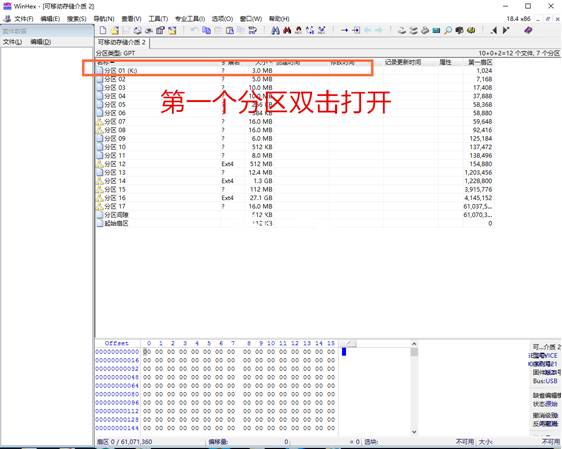Select row 分区 05
Screen dimensions: 562x449
click(x=294, y=105)
